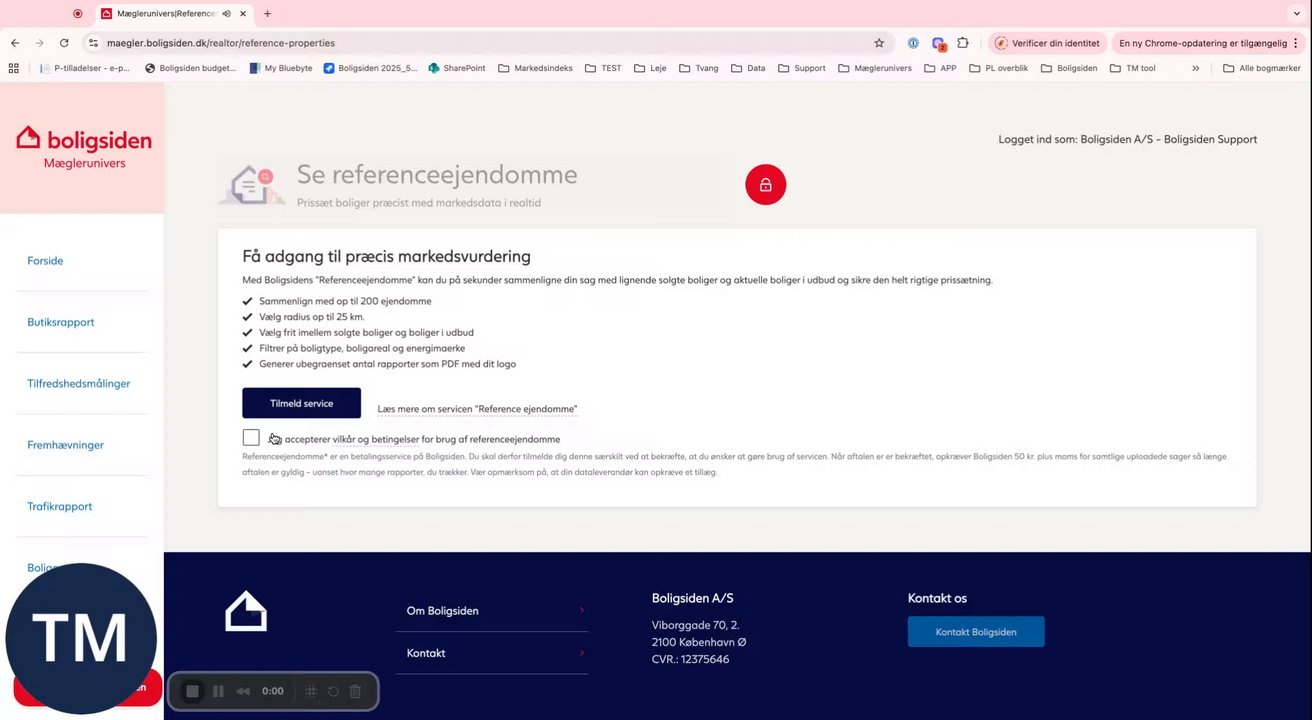Click Verificer din identitet button
Viewport: 1312px width, 720px height.
click(1047, 43)
